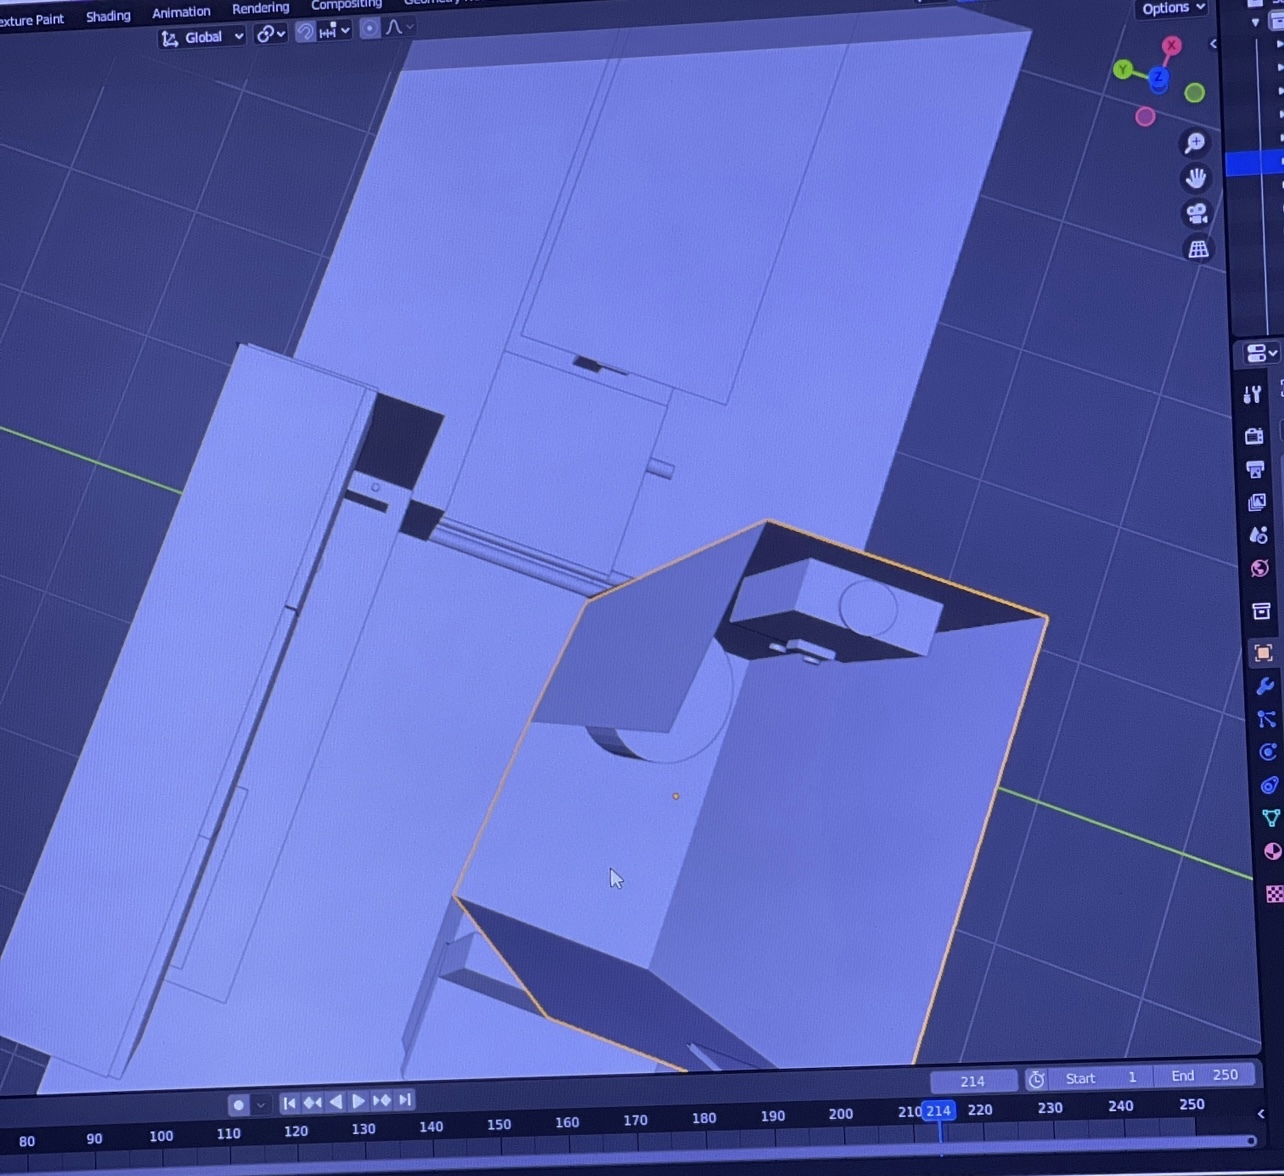This screenshot has width=1284, height=1176.
Task: Toggle snapping magnet button
Action: click(x=305, y=31)
